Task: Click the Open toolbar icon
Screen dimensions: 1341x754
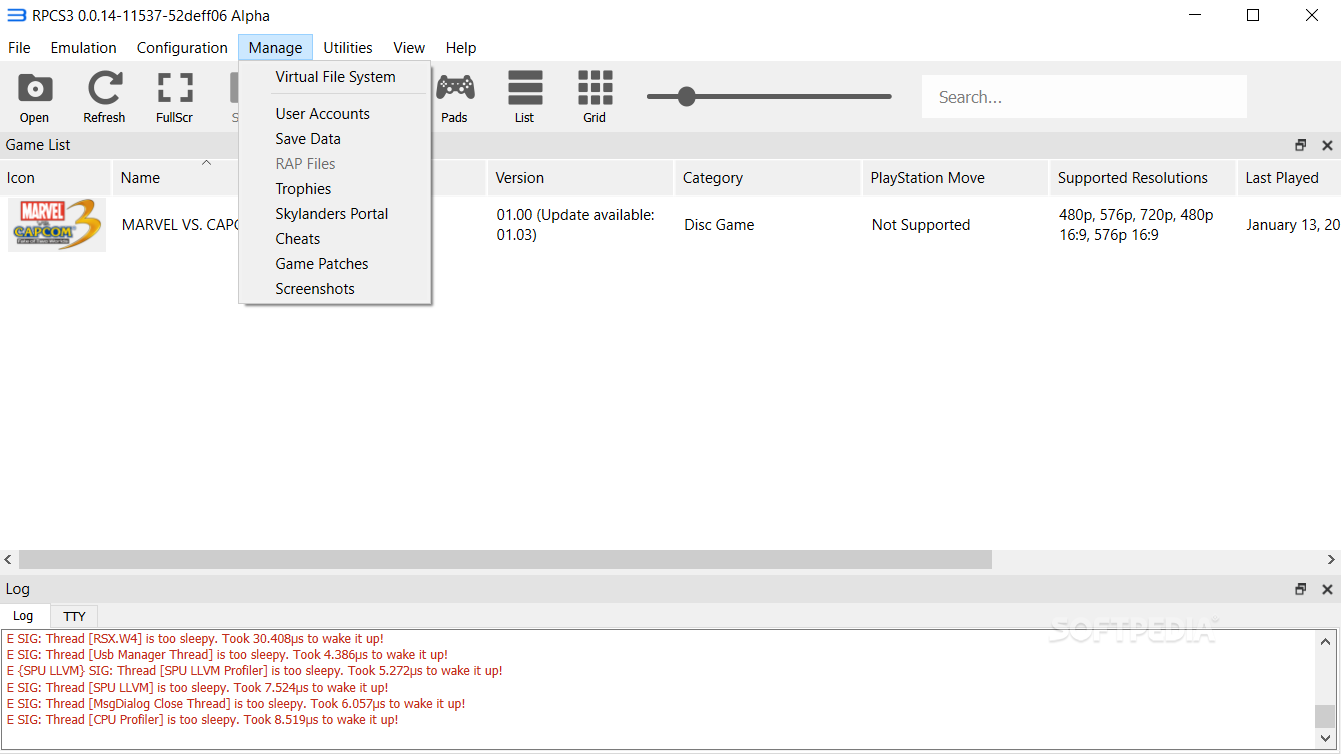Action: tap(35, 97)
